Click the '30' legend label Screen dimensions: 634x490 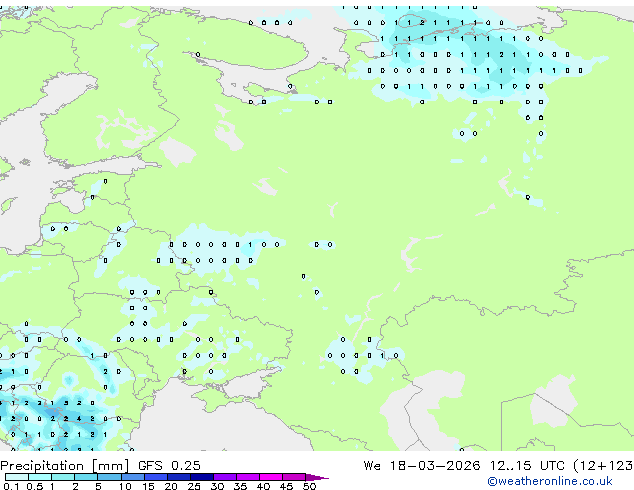[x=218, y=486]
